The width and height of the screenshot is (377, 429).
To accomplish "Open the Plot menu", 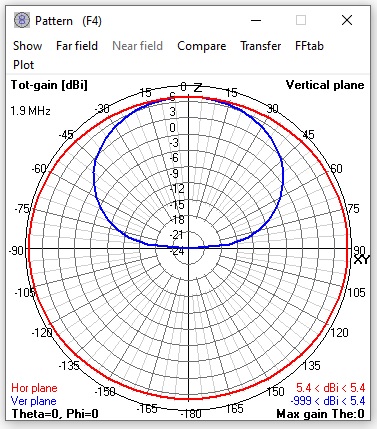I will (23, 65).
